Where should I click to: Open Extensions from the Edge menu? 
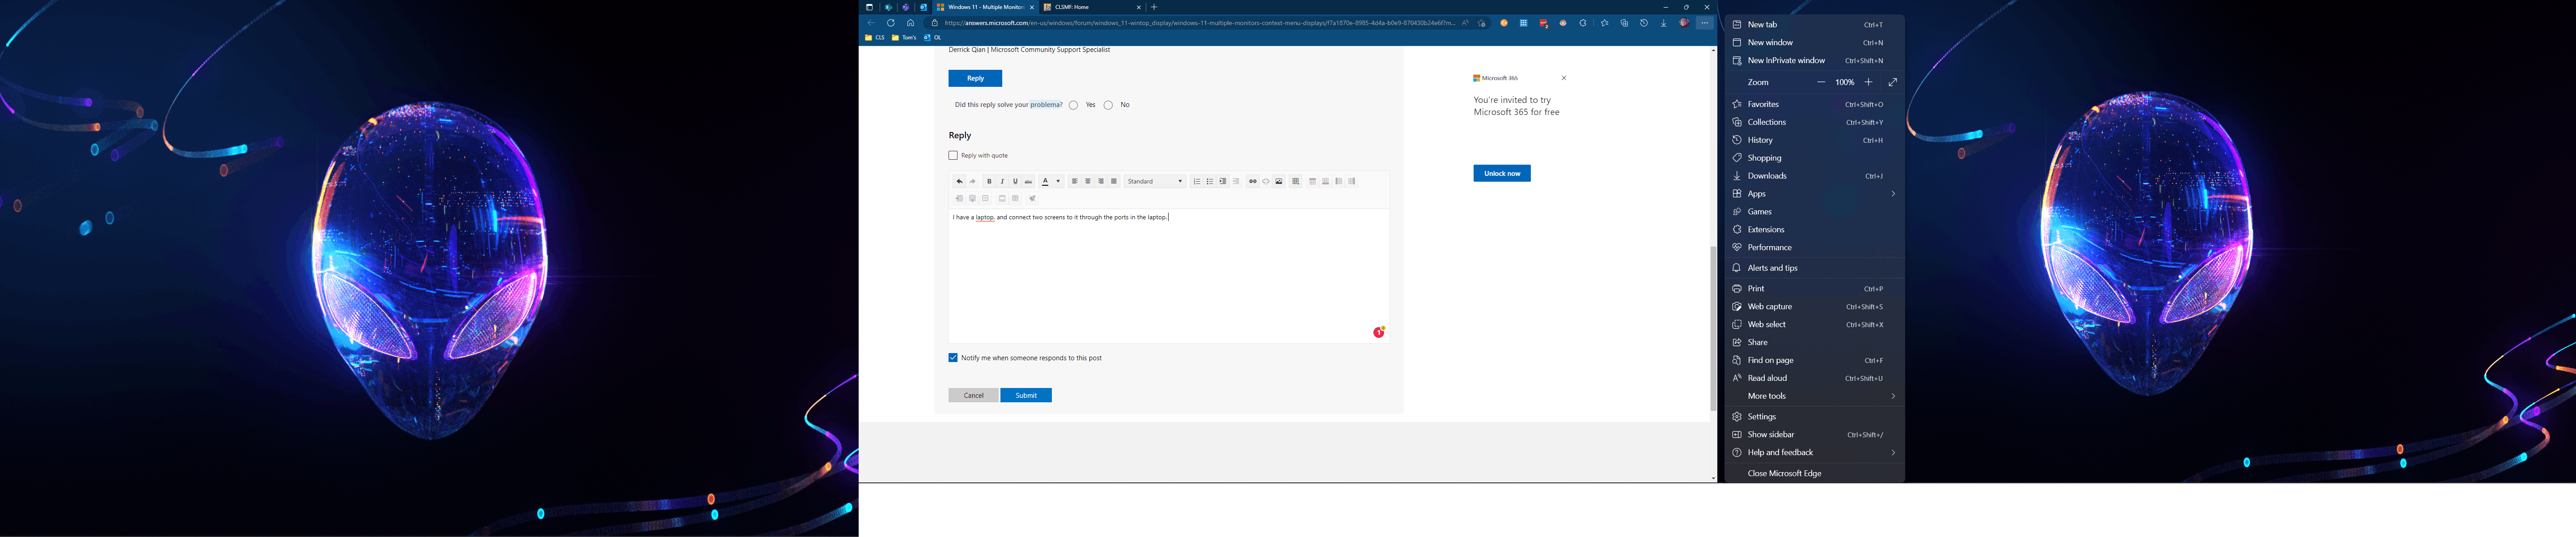coord(1766,230)
